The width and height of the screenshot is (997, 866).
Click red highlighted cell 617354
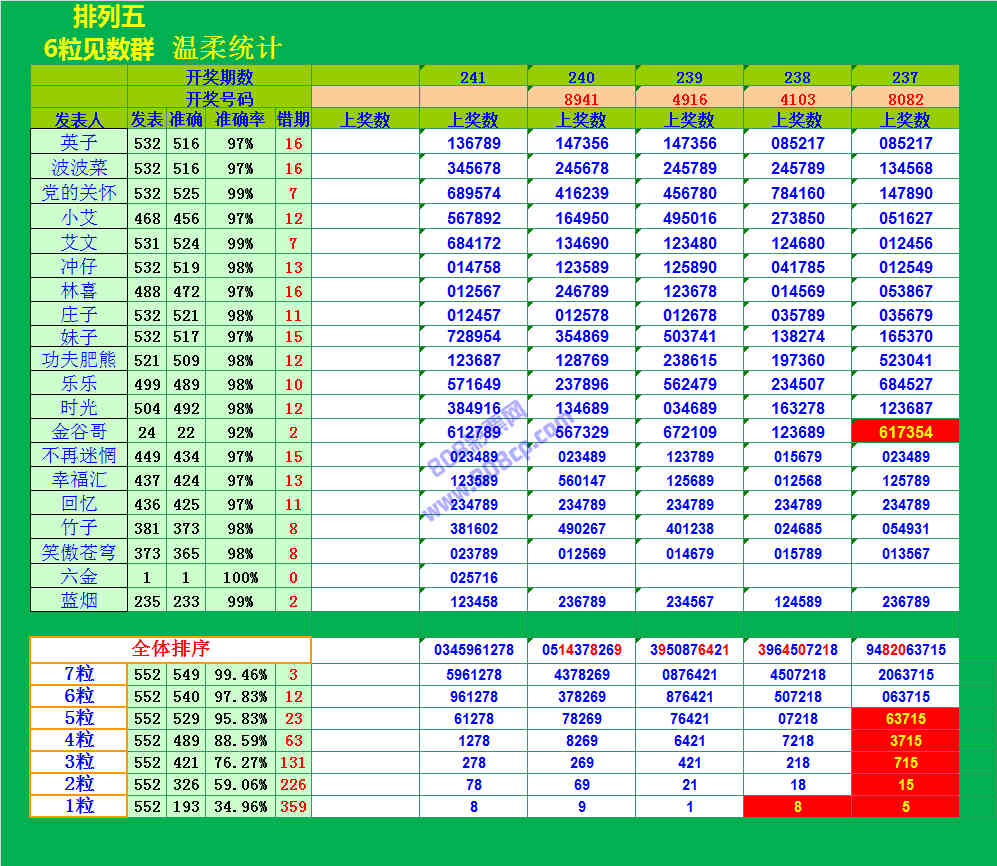[x=905, y=432]
